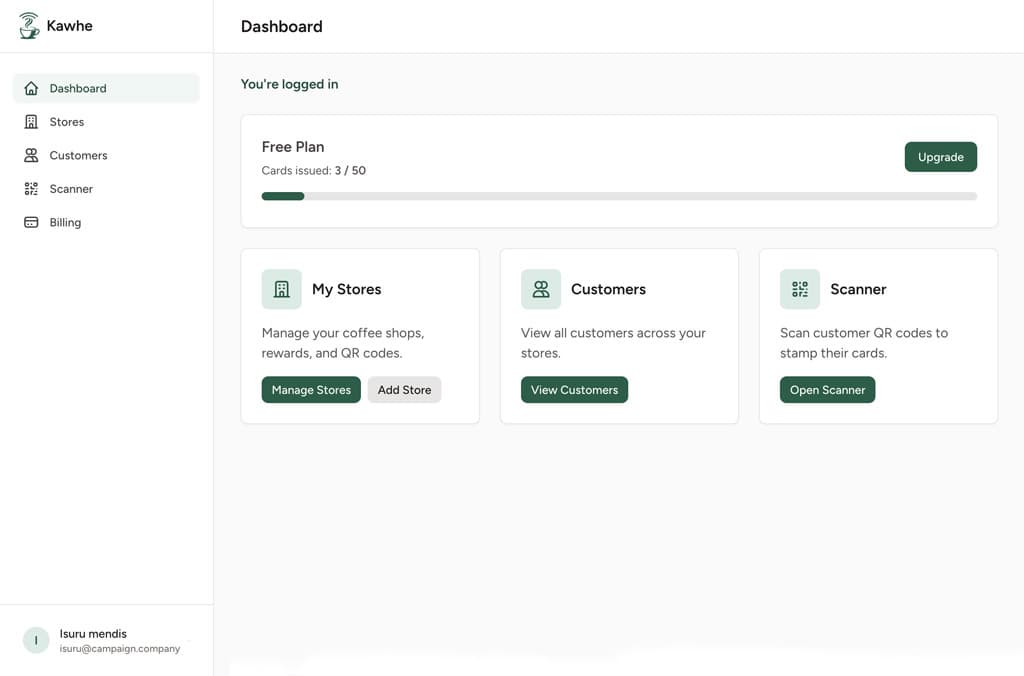Screen dimensions: 1024x676
Task: Click View Customers
Action: click(574, 389)
